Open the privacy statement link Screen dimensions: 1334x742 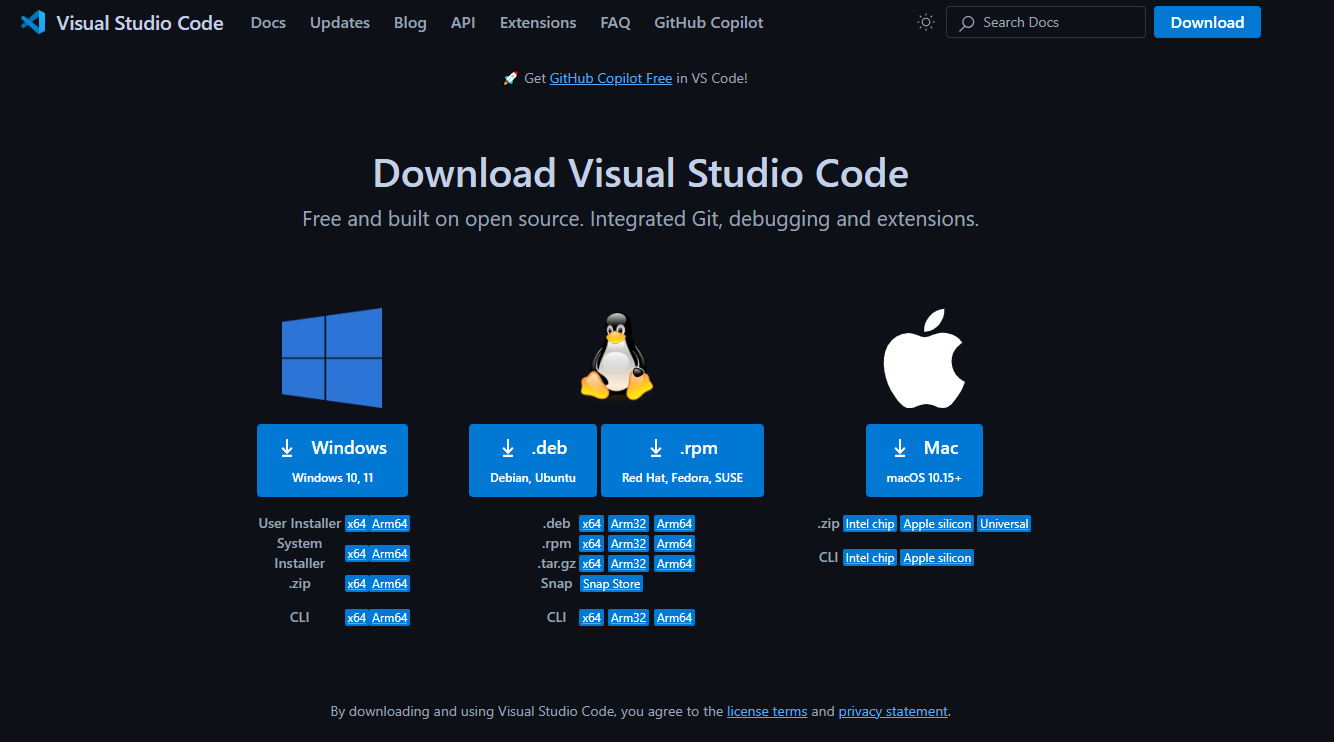[893, 712]
